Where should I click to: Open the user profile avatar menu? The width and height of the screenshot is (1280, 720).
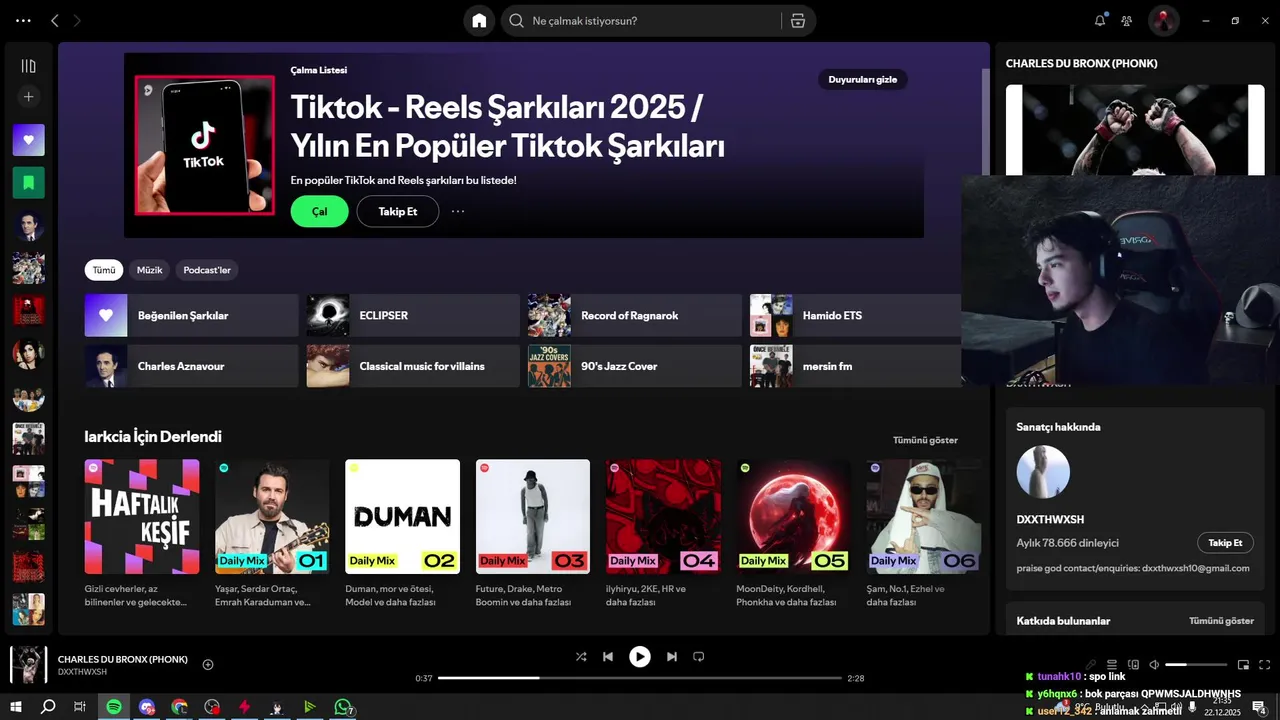coord(1164,20)
